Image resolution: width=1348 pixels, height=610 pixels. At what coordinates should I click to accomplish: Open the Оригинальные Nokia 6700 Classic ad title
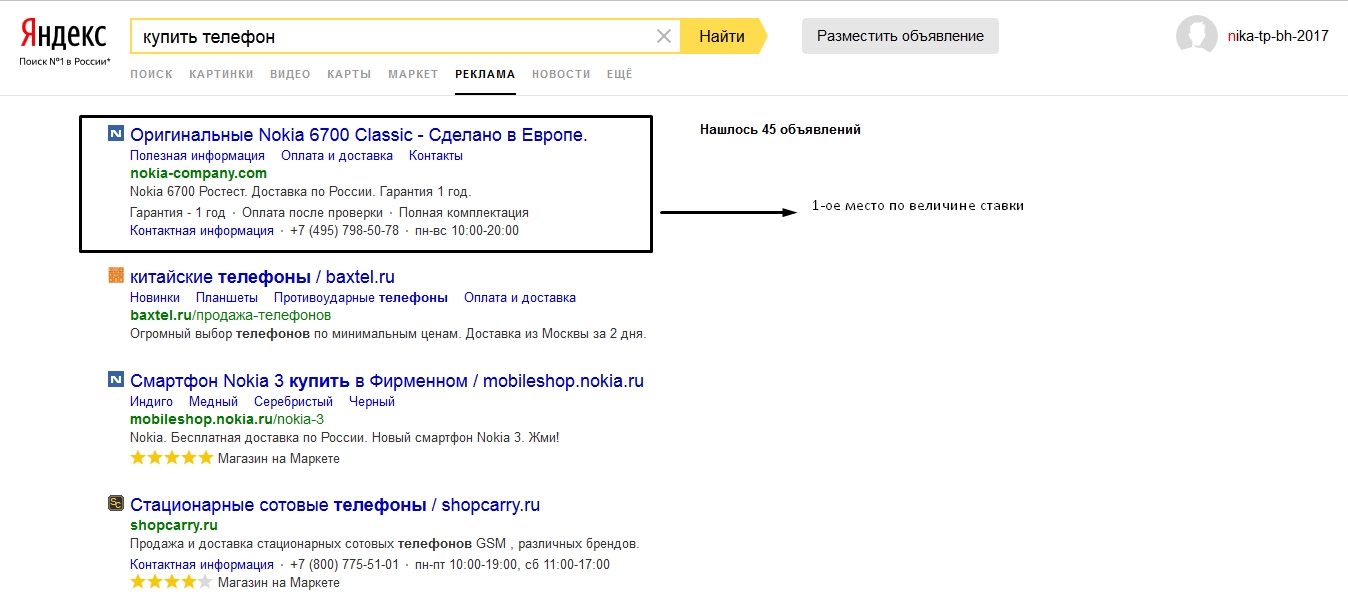pos(359,135)
